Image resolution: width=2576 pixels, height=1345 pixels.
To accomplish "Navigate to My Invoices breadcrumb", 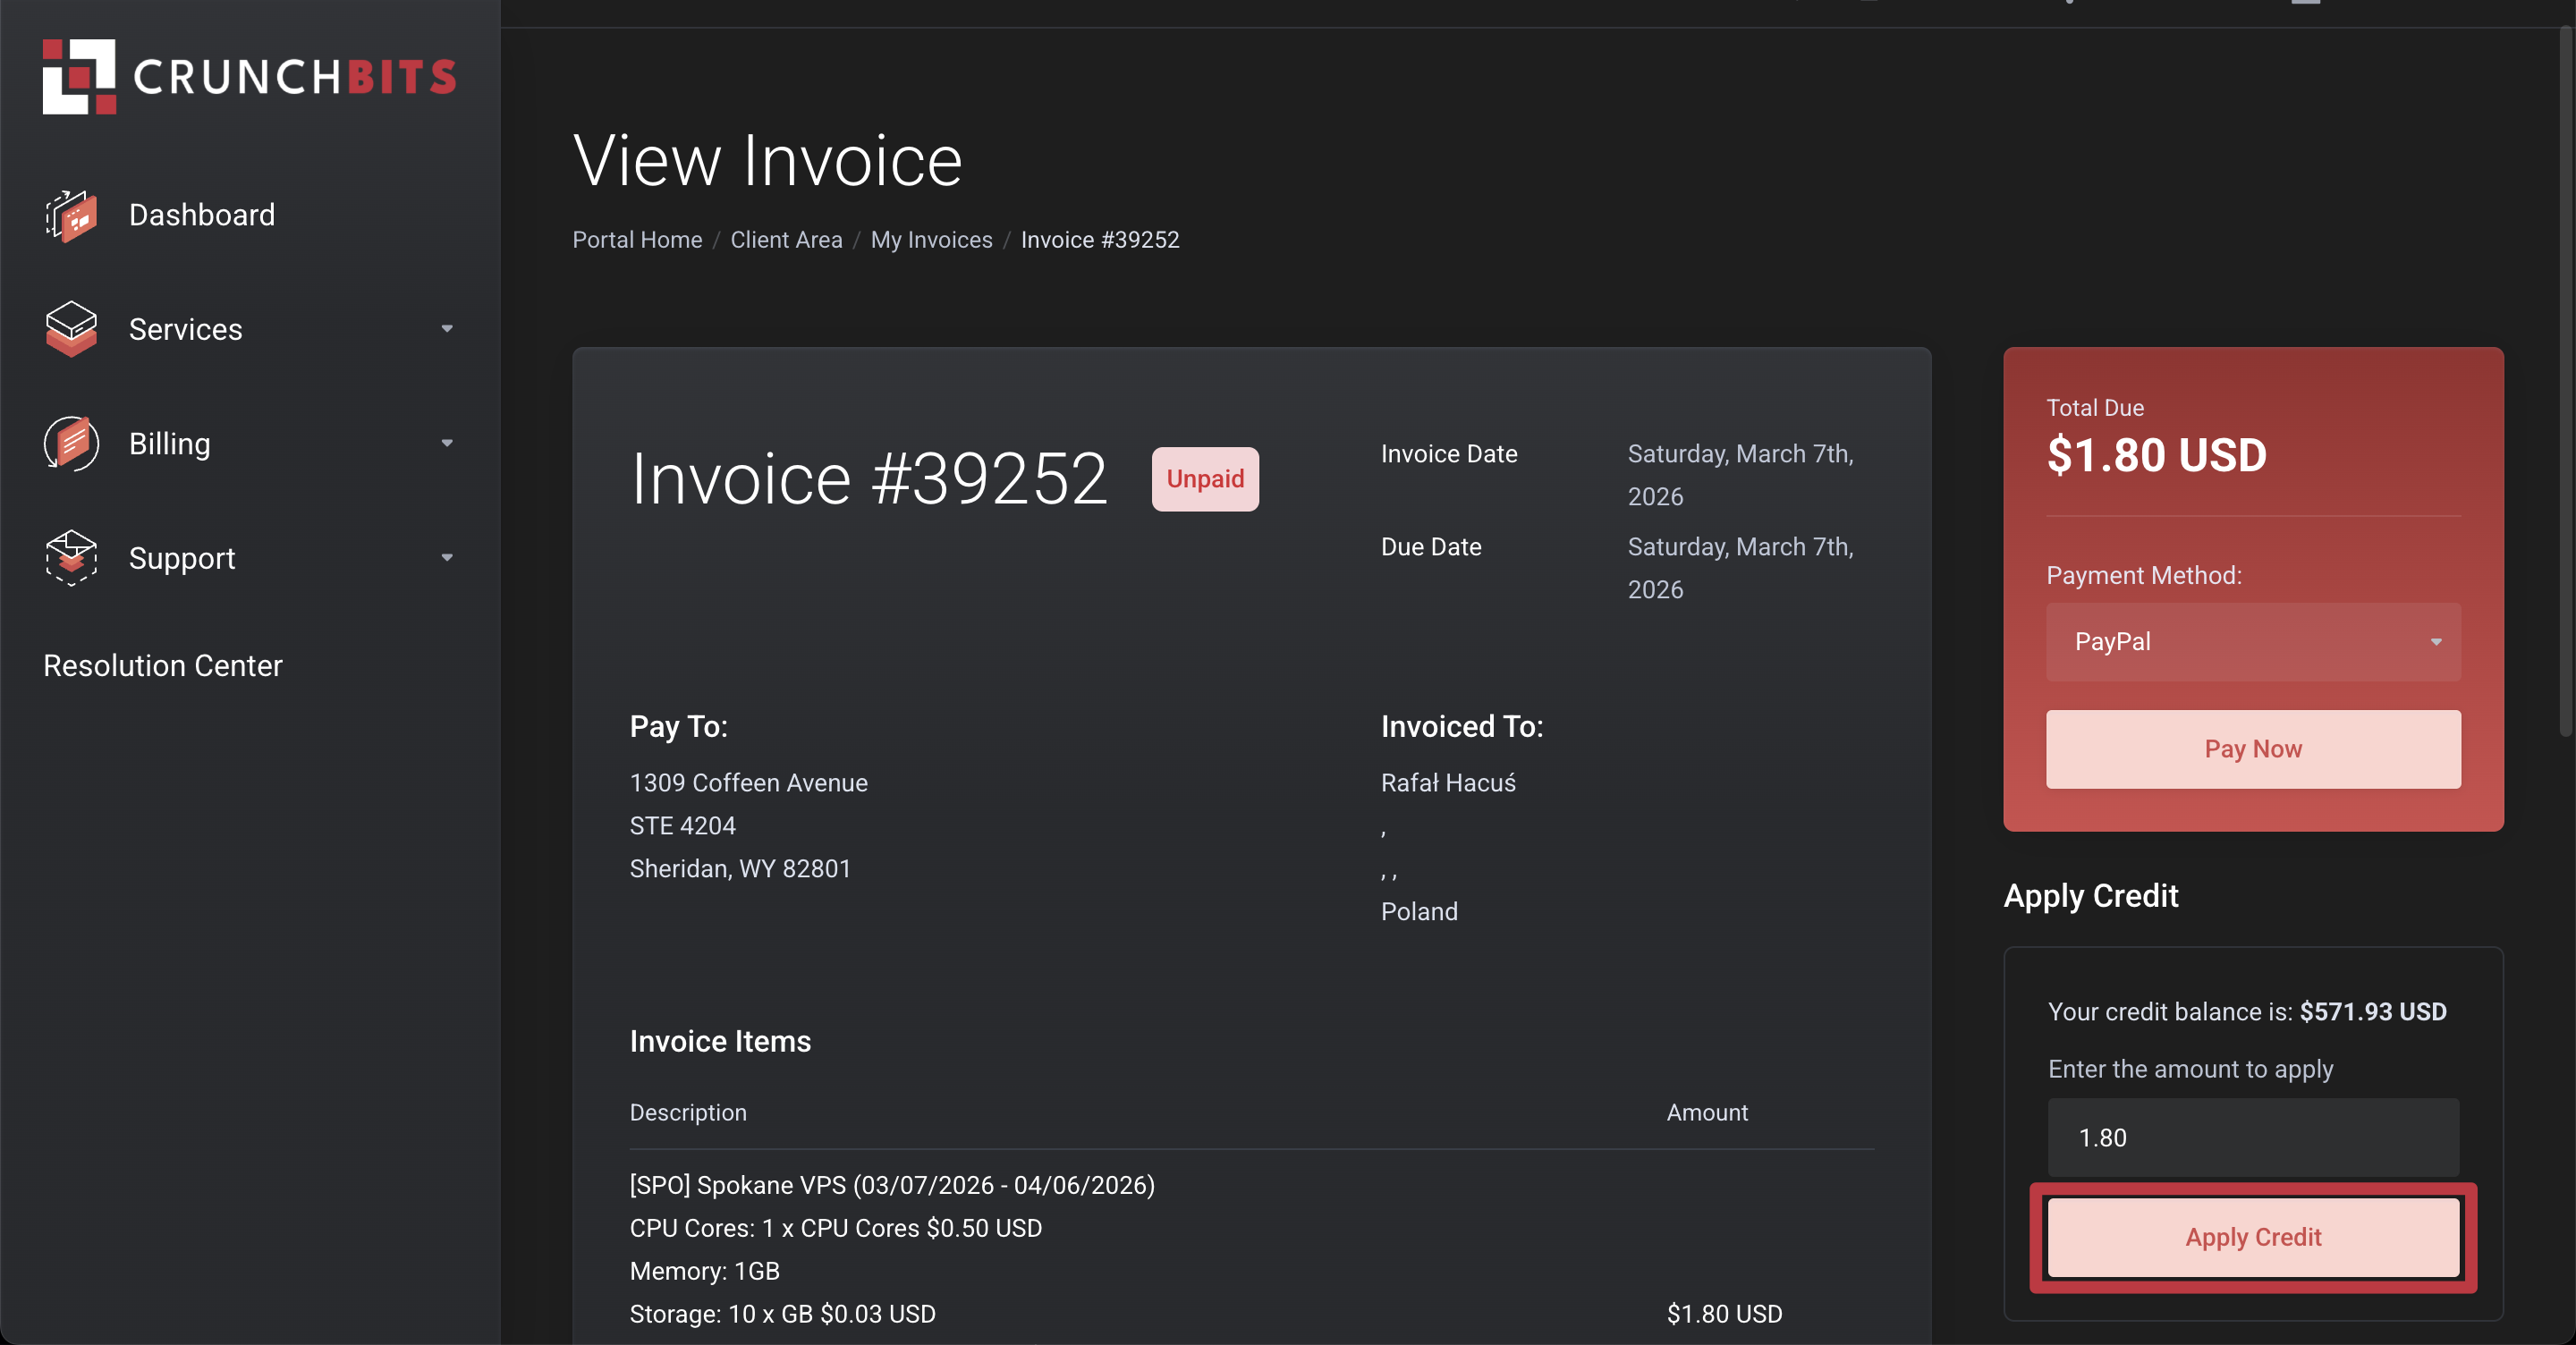I will pyautogui.click(x=931, y=240).
